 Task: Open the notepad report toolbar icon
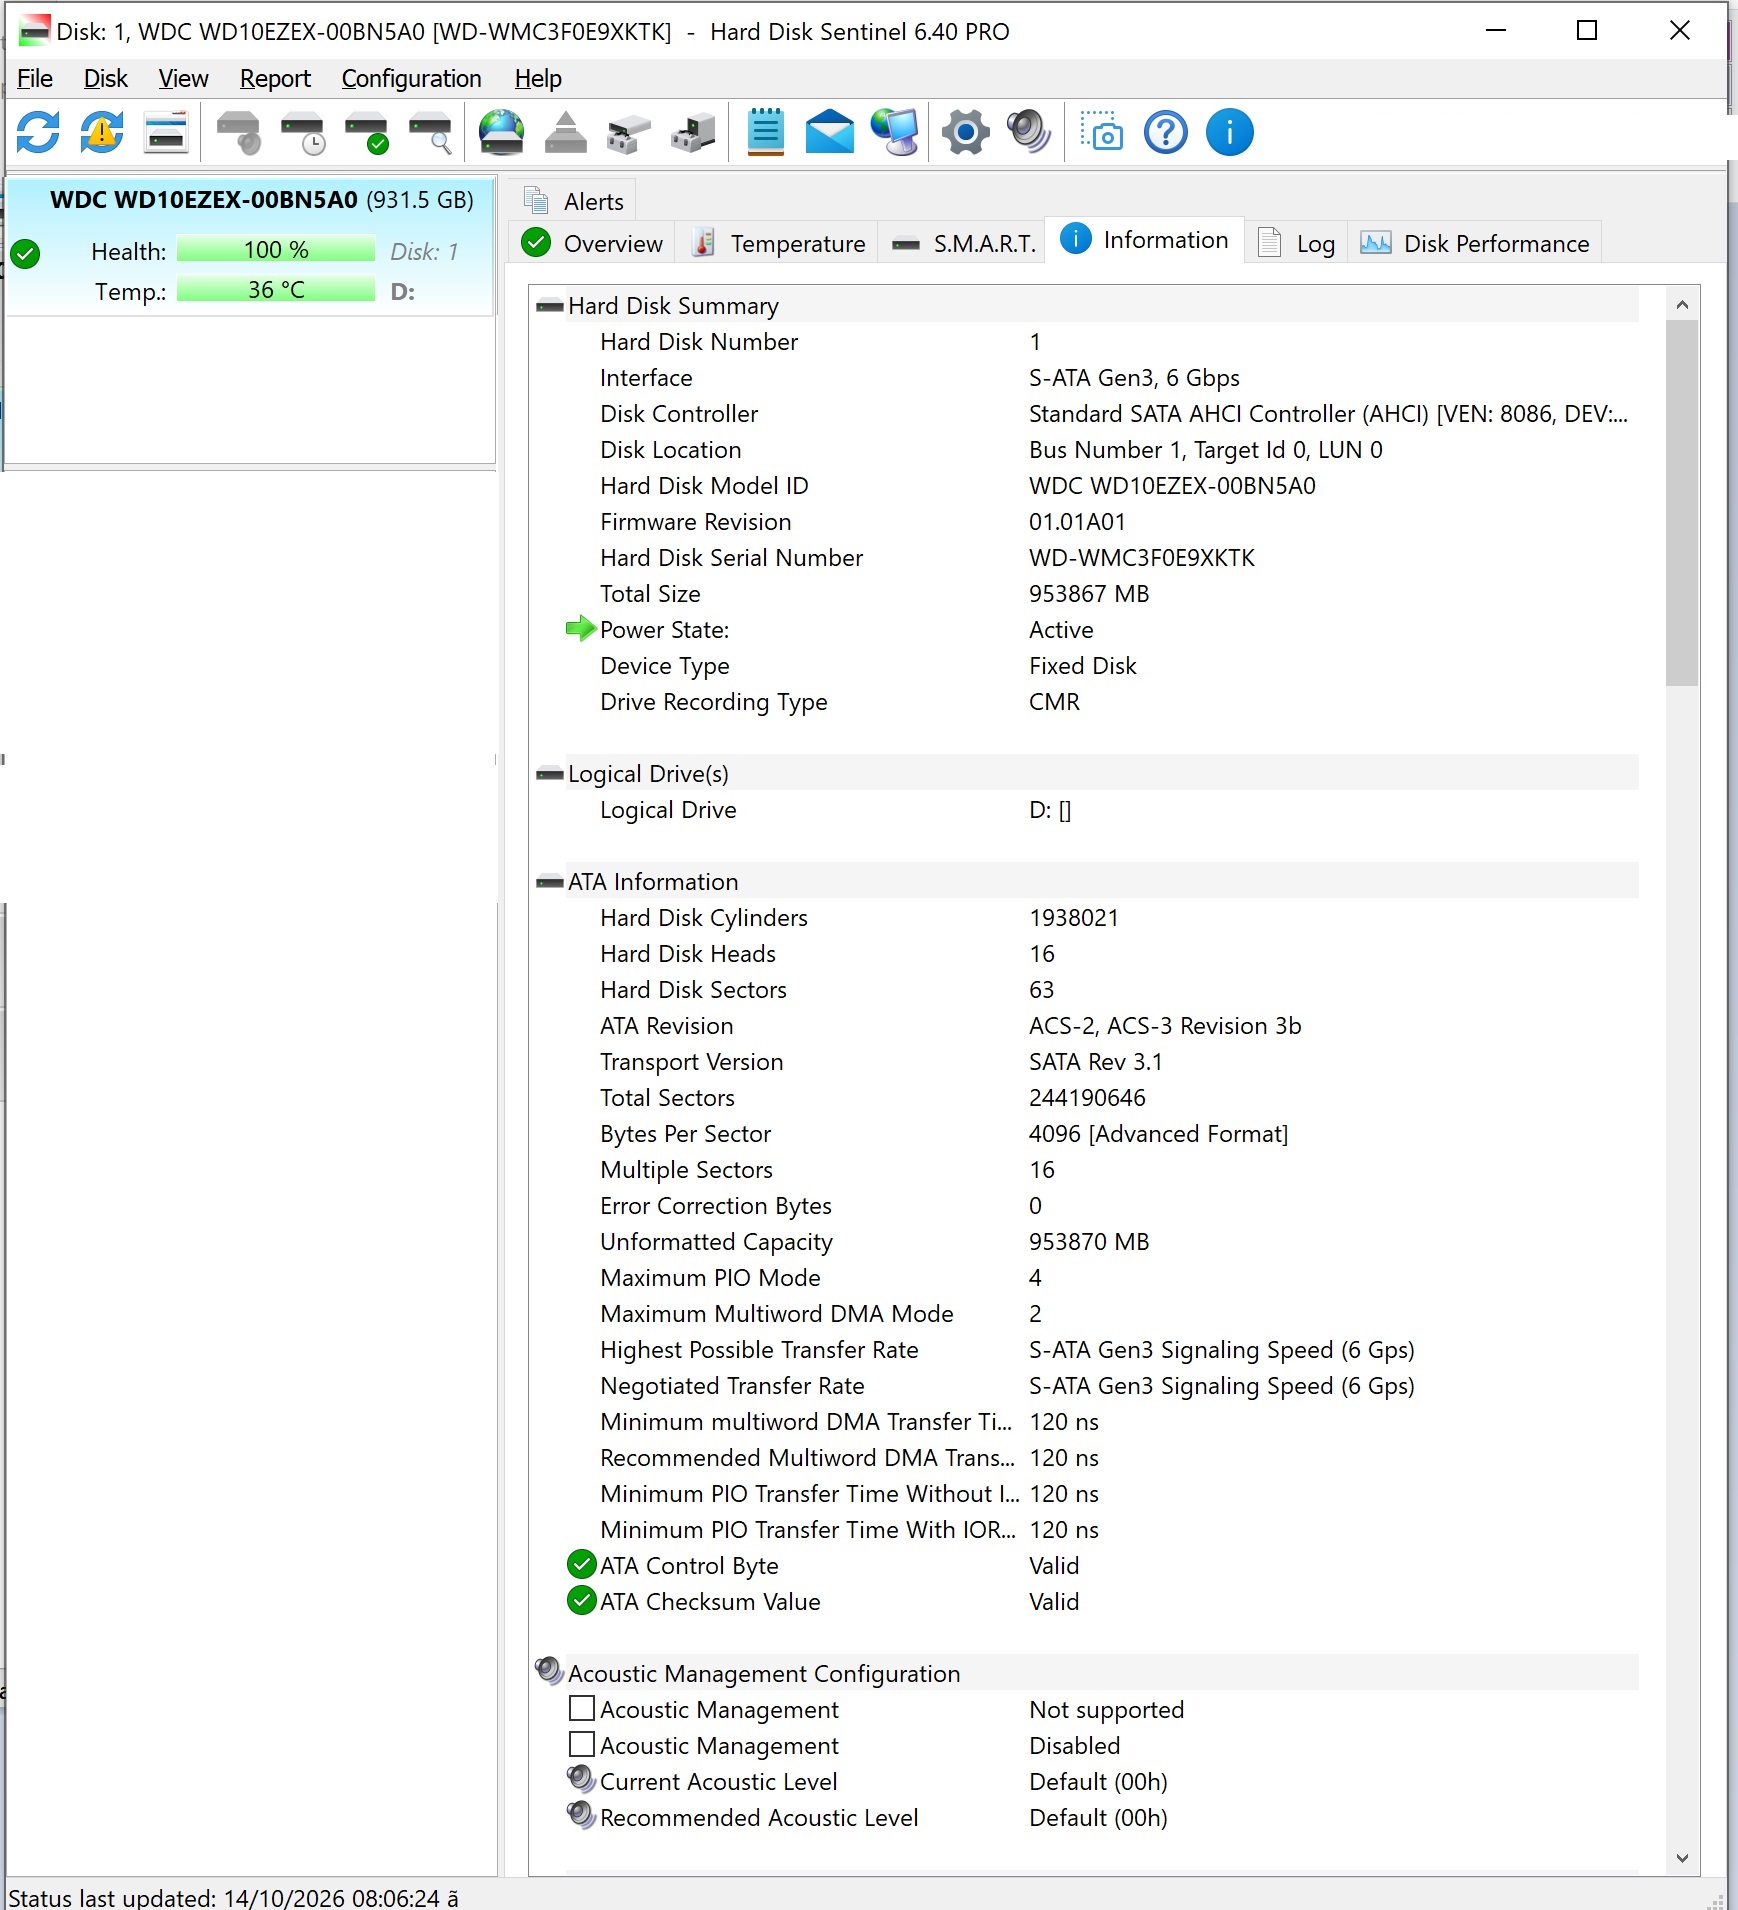pos(766,132)
